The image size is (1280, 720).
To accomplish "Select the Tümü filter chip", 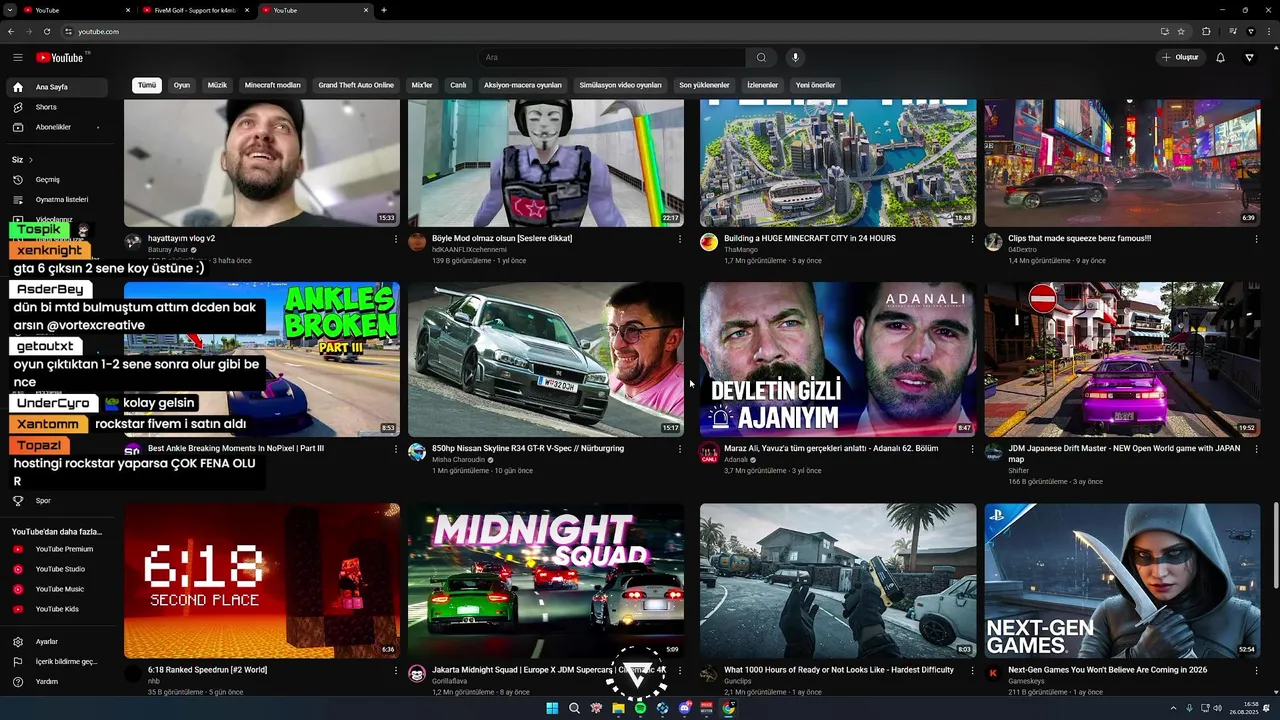I will pos(147,85).
